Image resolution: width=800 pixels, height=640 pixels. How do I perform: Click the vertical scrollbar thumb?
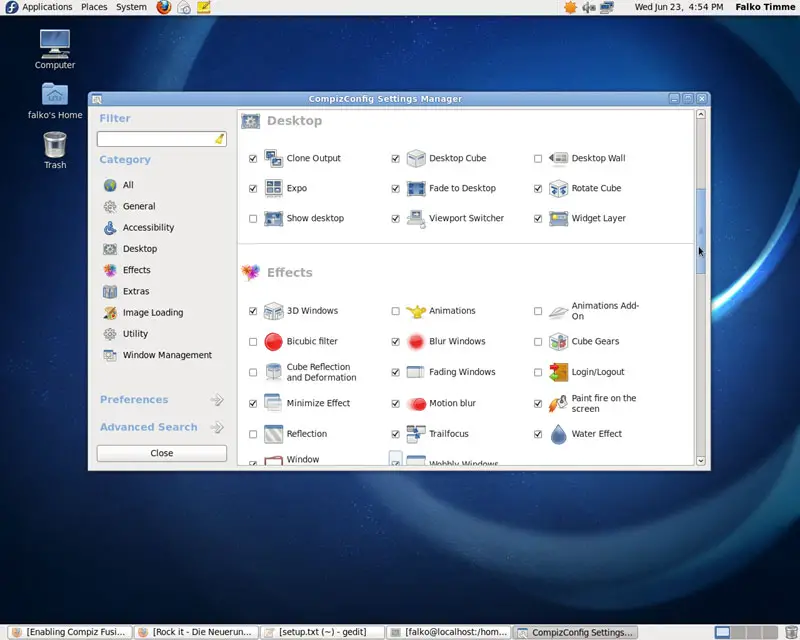pos(701,231)
